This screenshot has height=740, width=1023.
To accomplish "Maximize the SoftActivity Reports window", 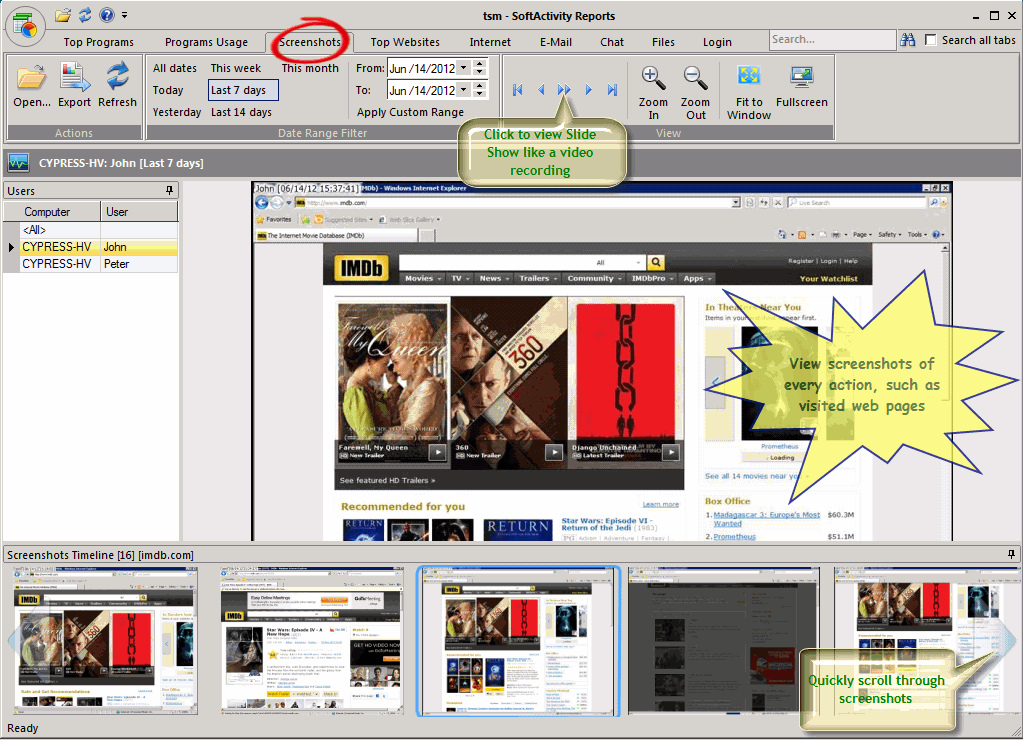I will point(994,16).
